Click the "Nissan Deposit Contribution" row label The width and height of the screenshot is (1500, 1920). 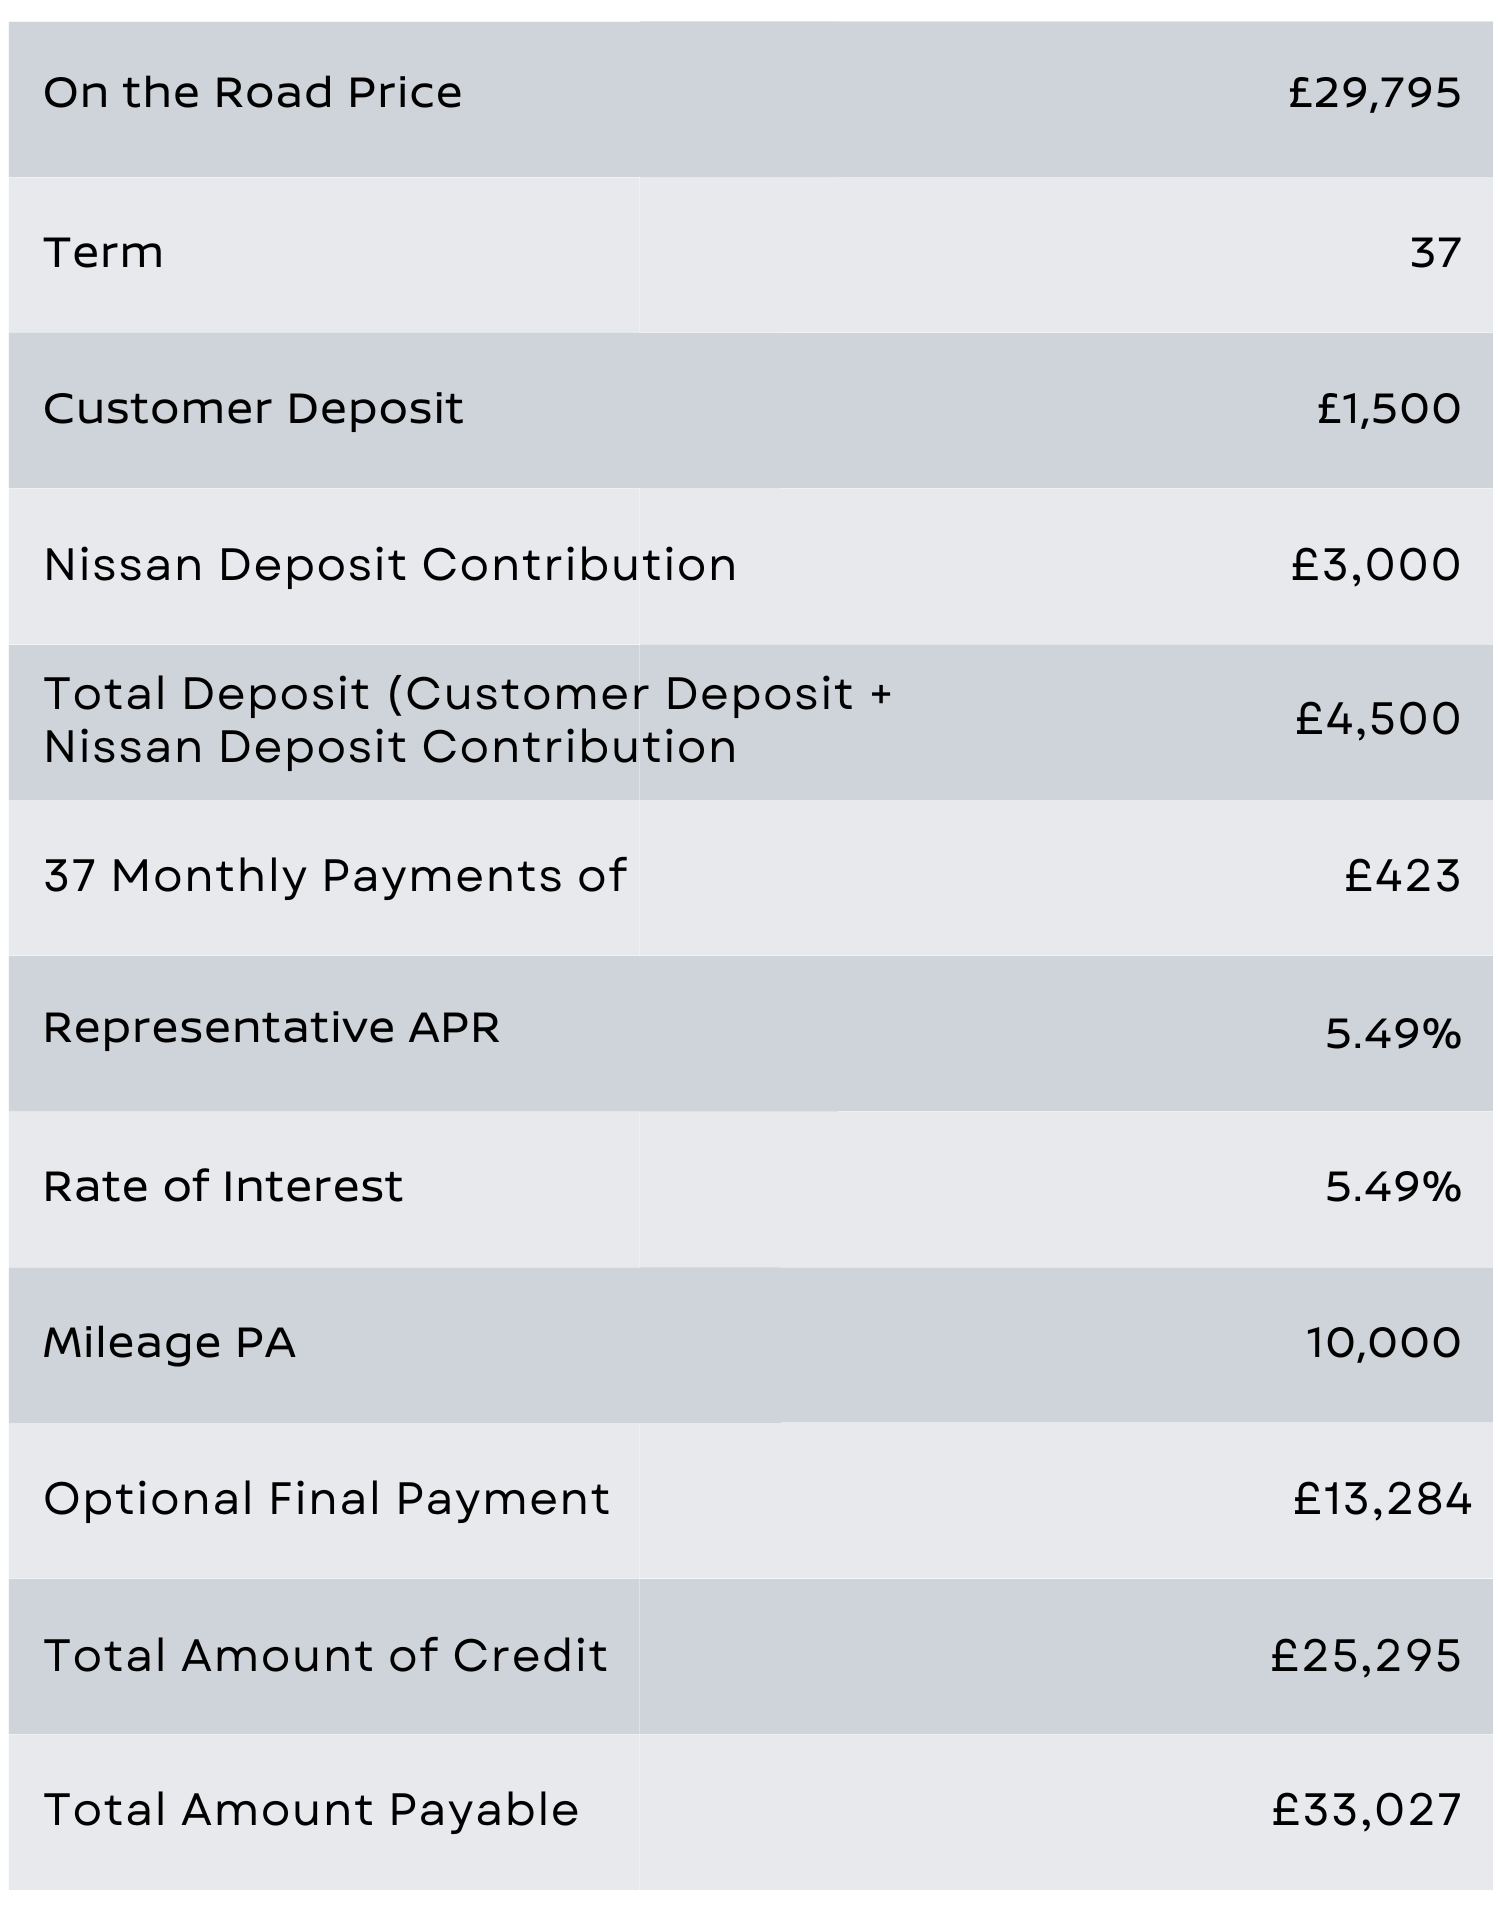coord(390,565)
